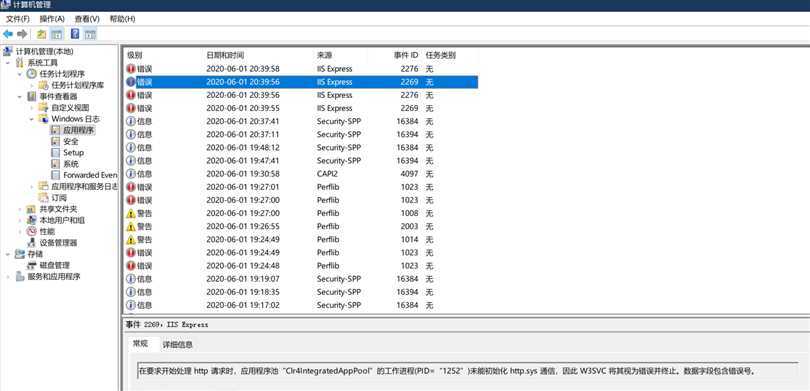
Task: Expand the 应用程序和服务日志 node arrow
Action: tap(32, 186)
